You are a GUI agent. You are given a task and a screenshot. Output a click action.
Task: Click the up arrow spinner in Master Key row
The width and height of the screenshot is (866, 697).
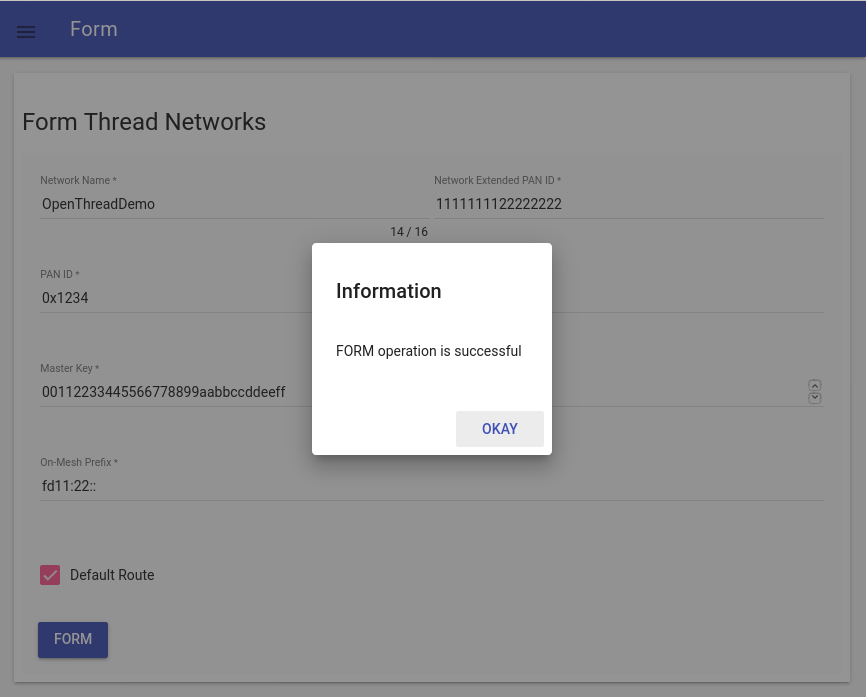[815, 385]
